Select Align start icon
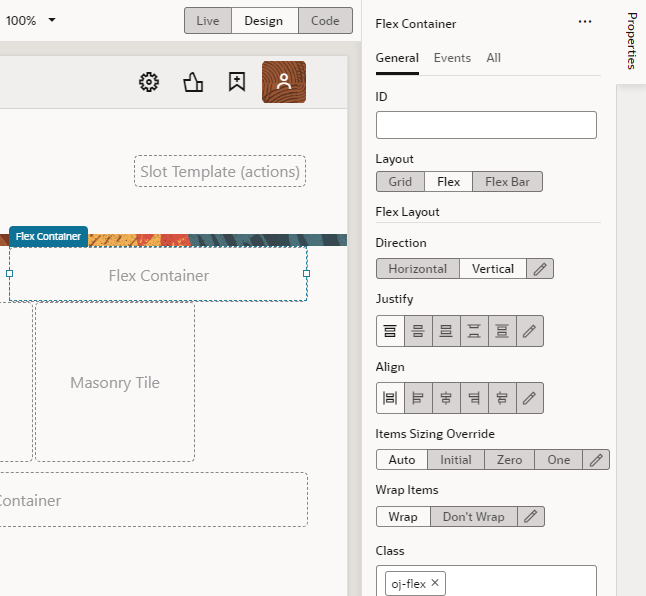646x596 pixels. [x=418, y=398]
